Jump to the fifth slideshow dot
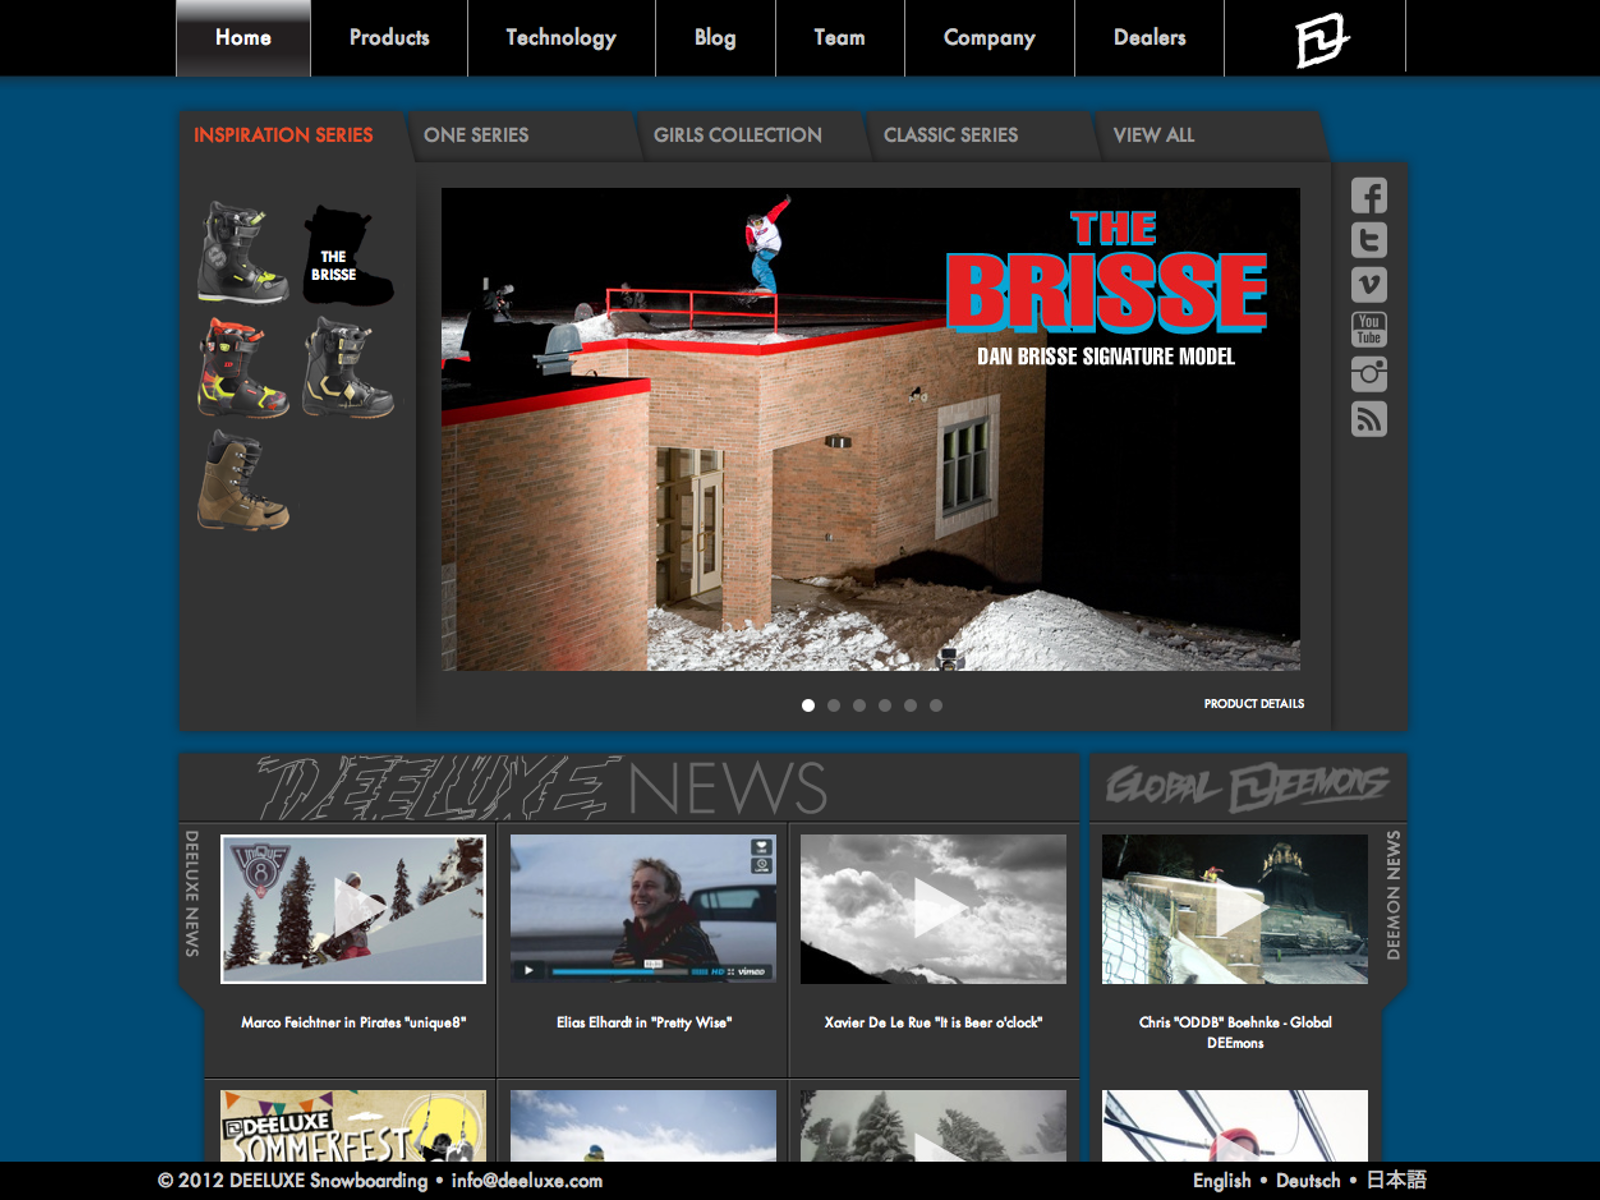This screenshot has width=1600, height=1200. [910, 705]
